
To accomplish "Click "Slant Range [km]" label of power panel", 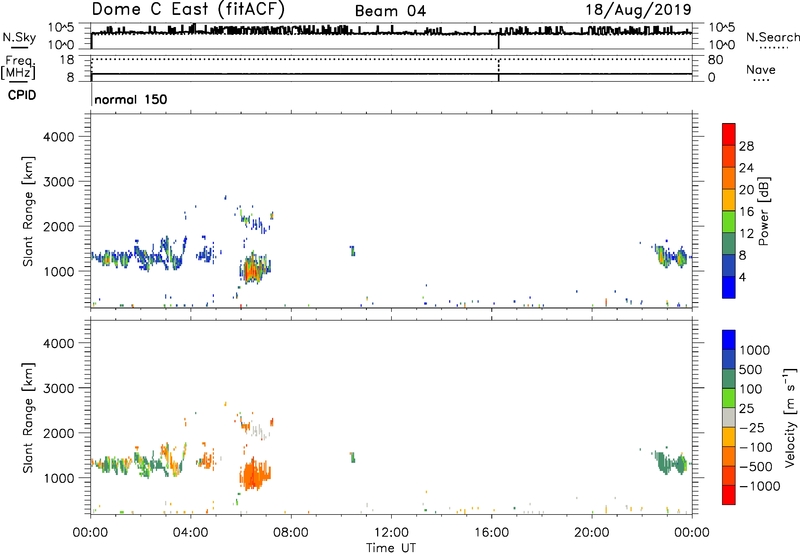I will pyautogui.click(x=28, y=211).
